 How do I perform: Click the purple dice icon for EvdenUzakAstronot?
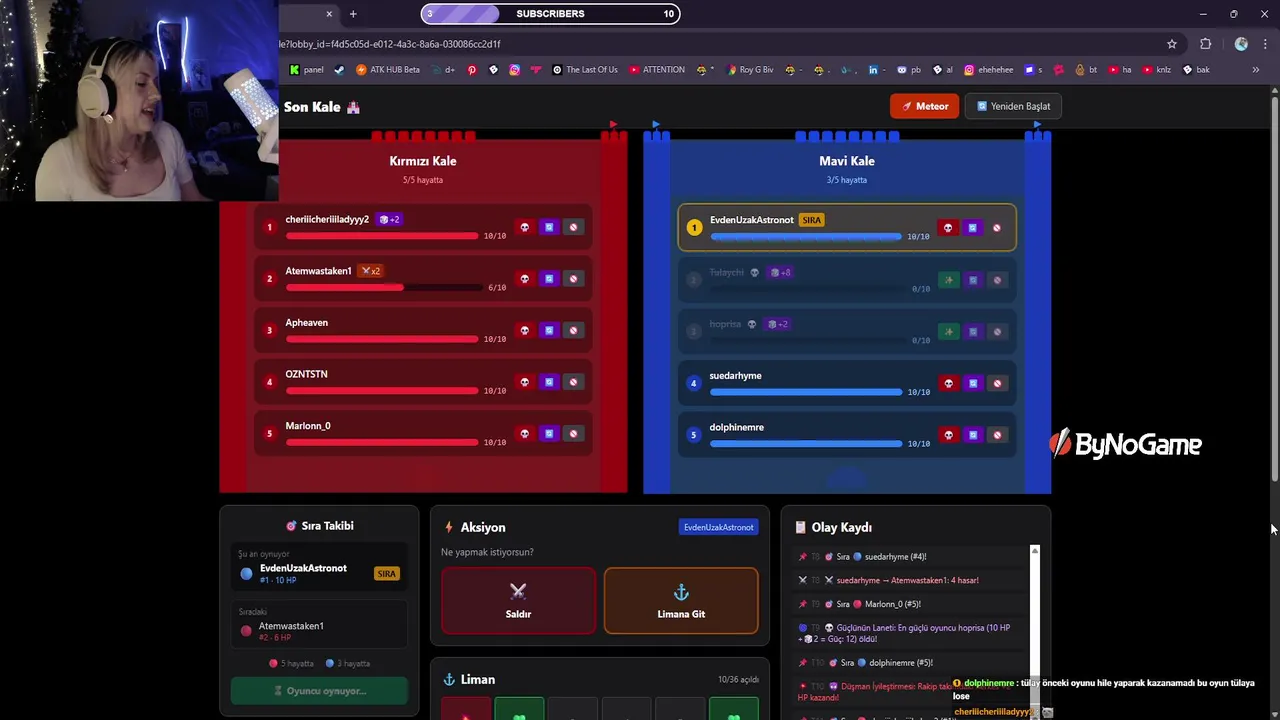coord(972,228)
